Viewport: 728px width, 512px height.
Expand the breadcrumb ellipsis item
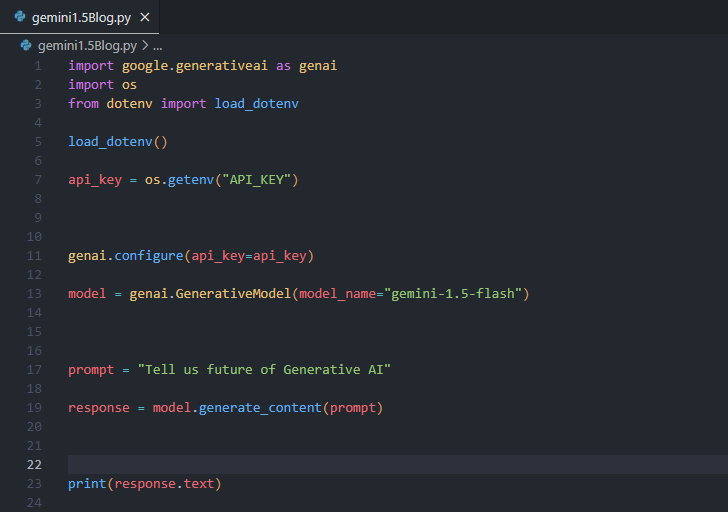click(x=158, y=46)
